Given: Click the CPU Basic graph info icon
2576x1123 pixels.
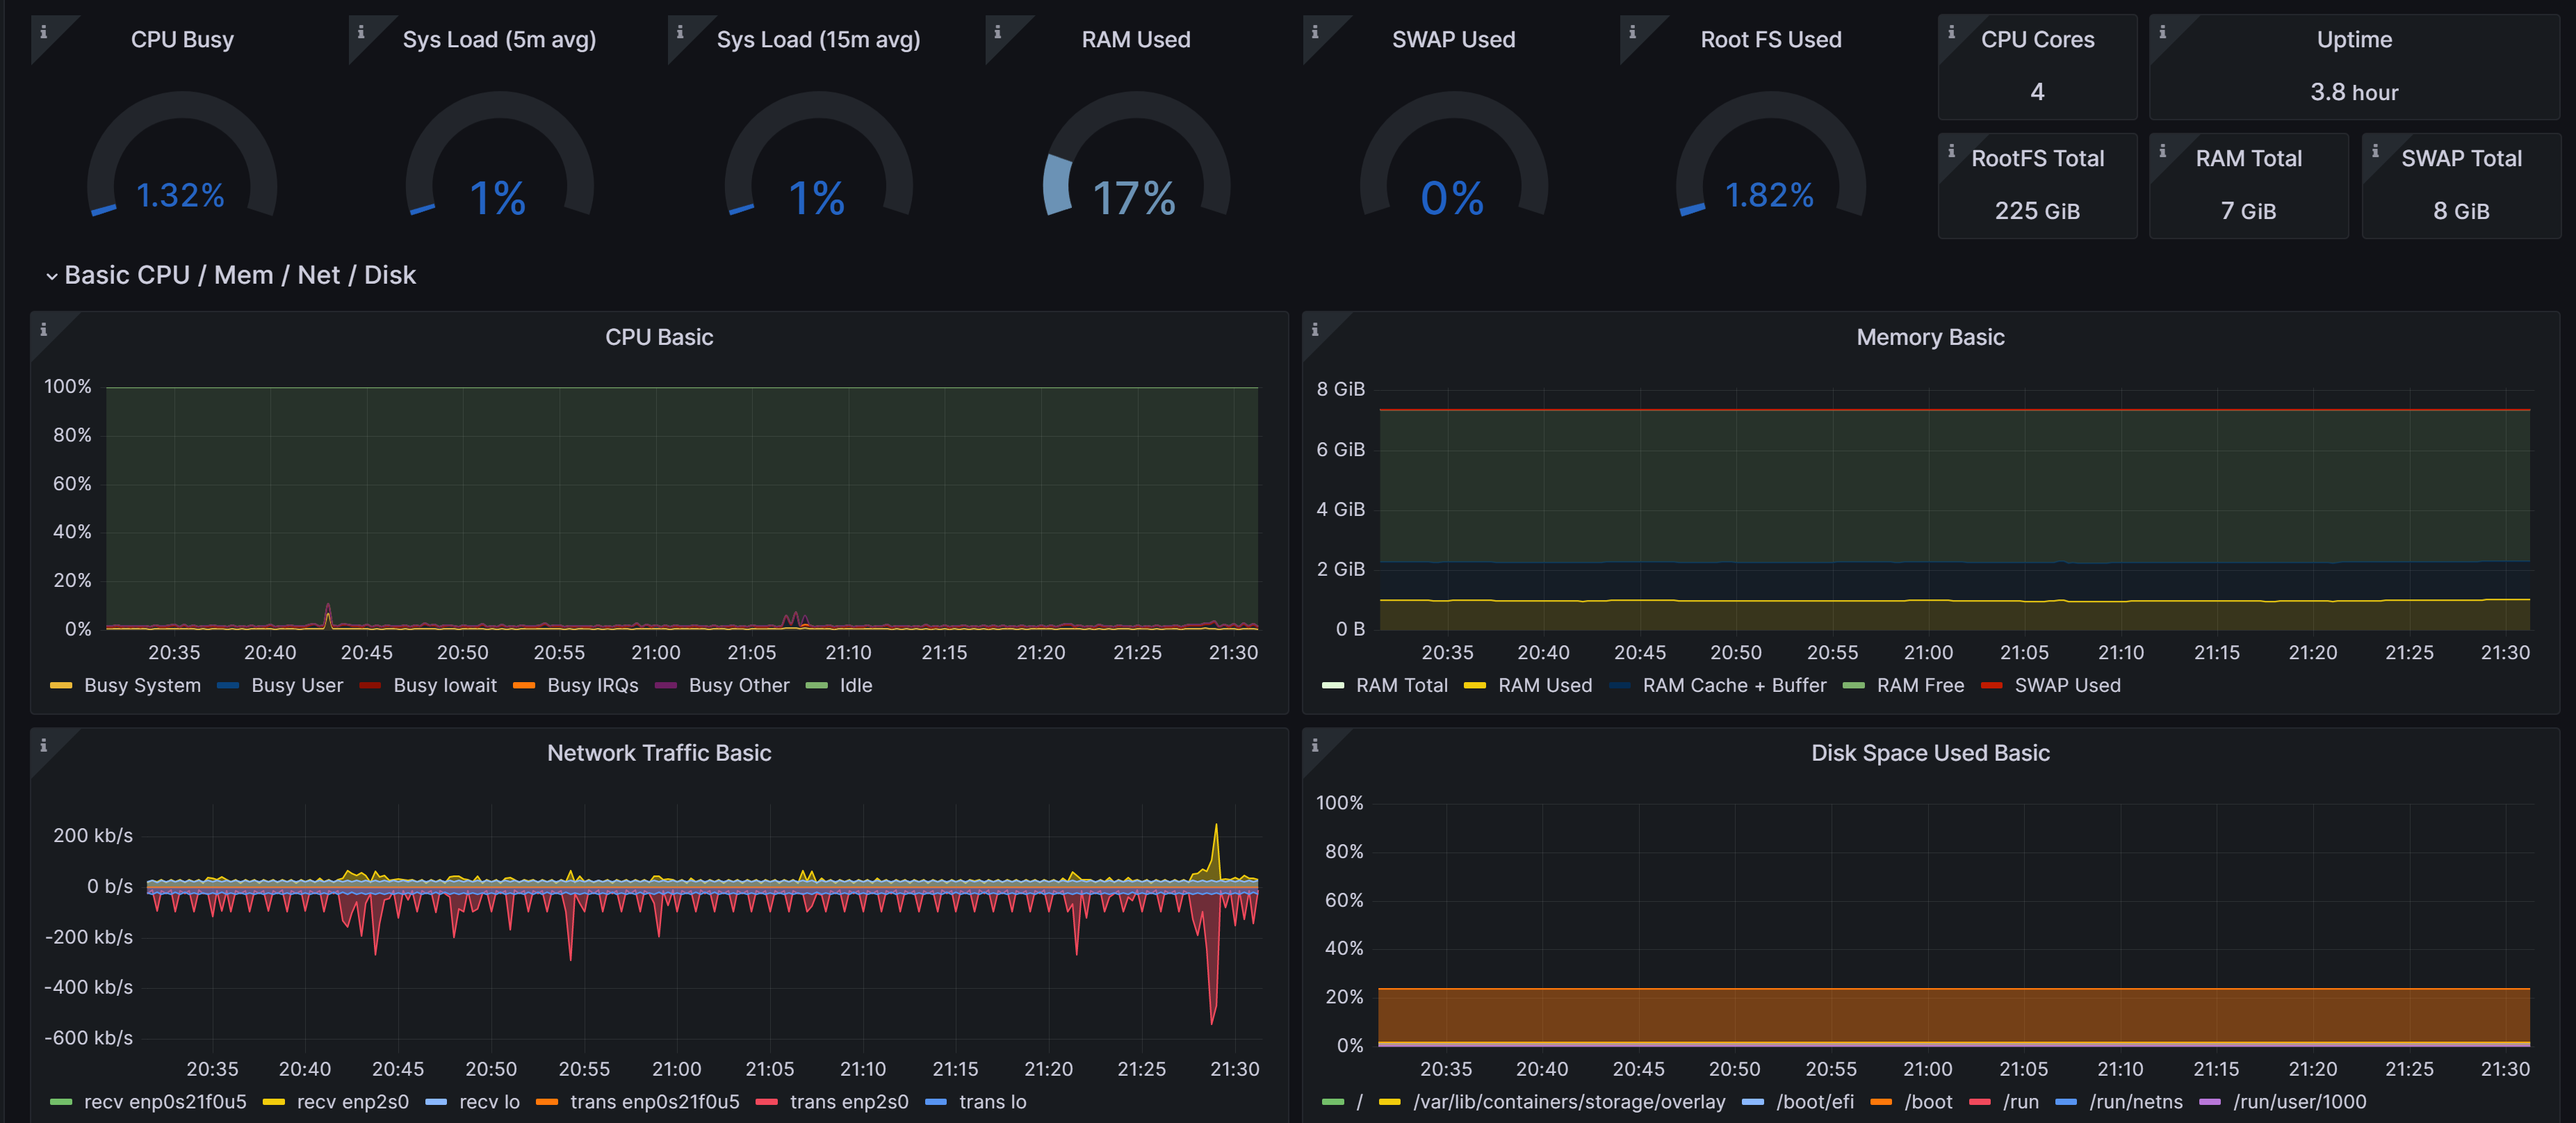Looking at the screenshot, I should [43, 329].
